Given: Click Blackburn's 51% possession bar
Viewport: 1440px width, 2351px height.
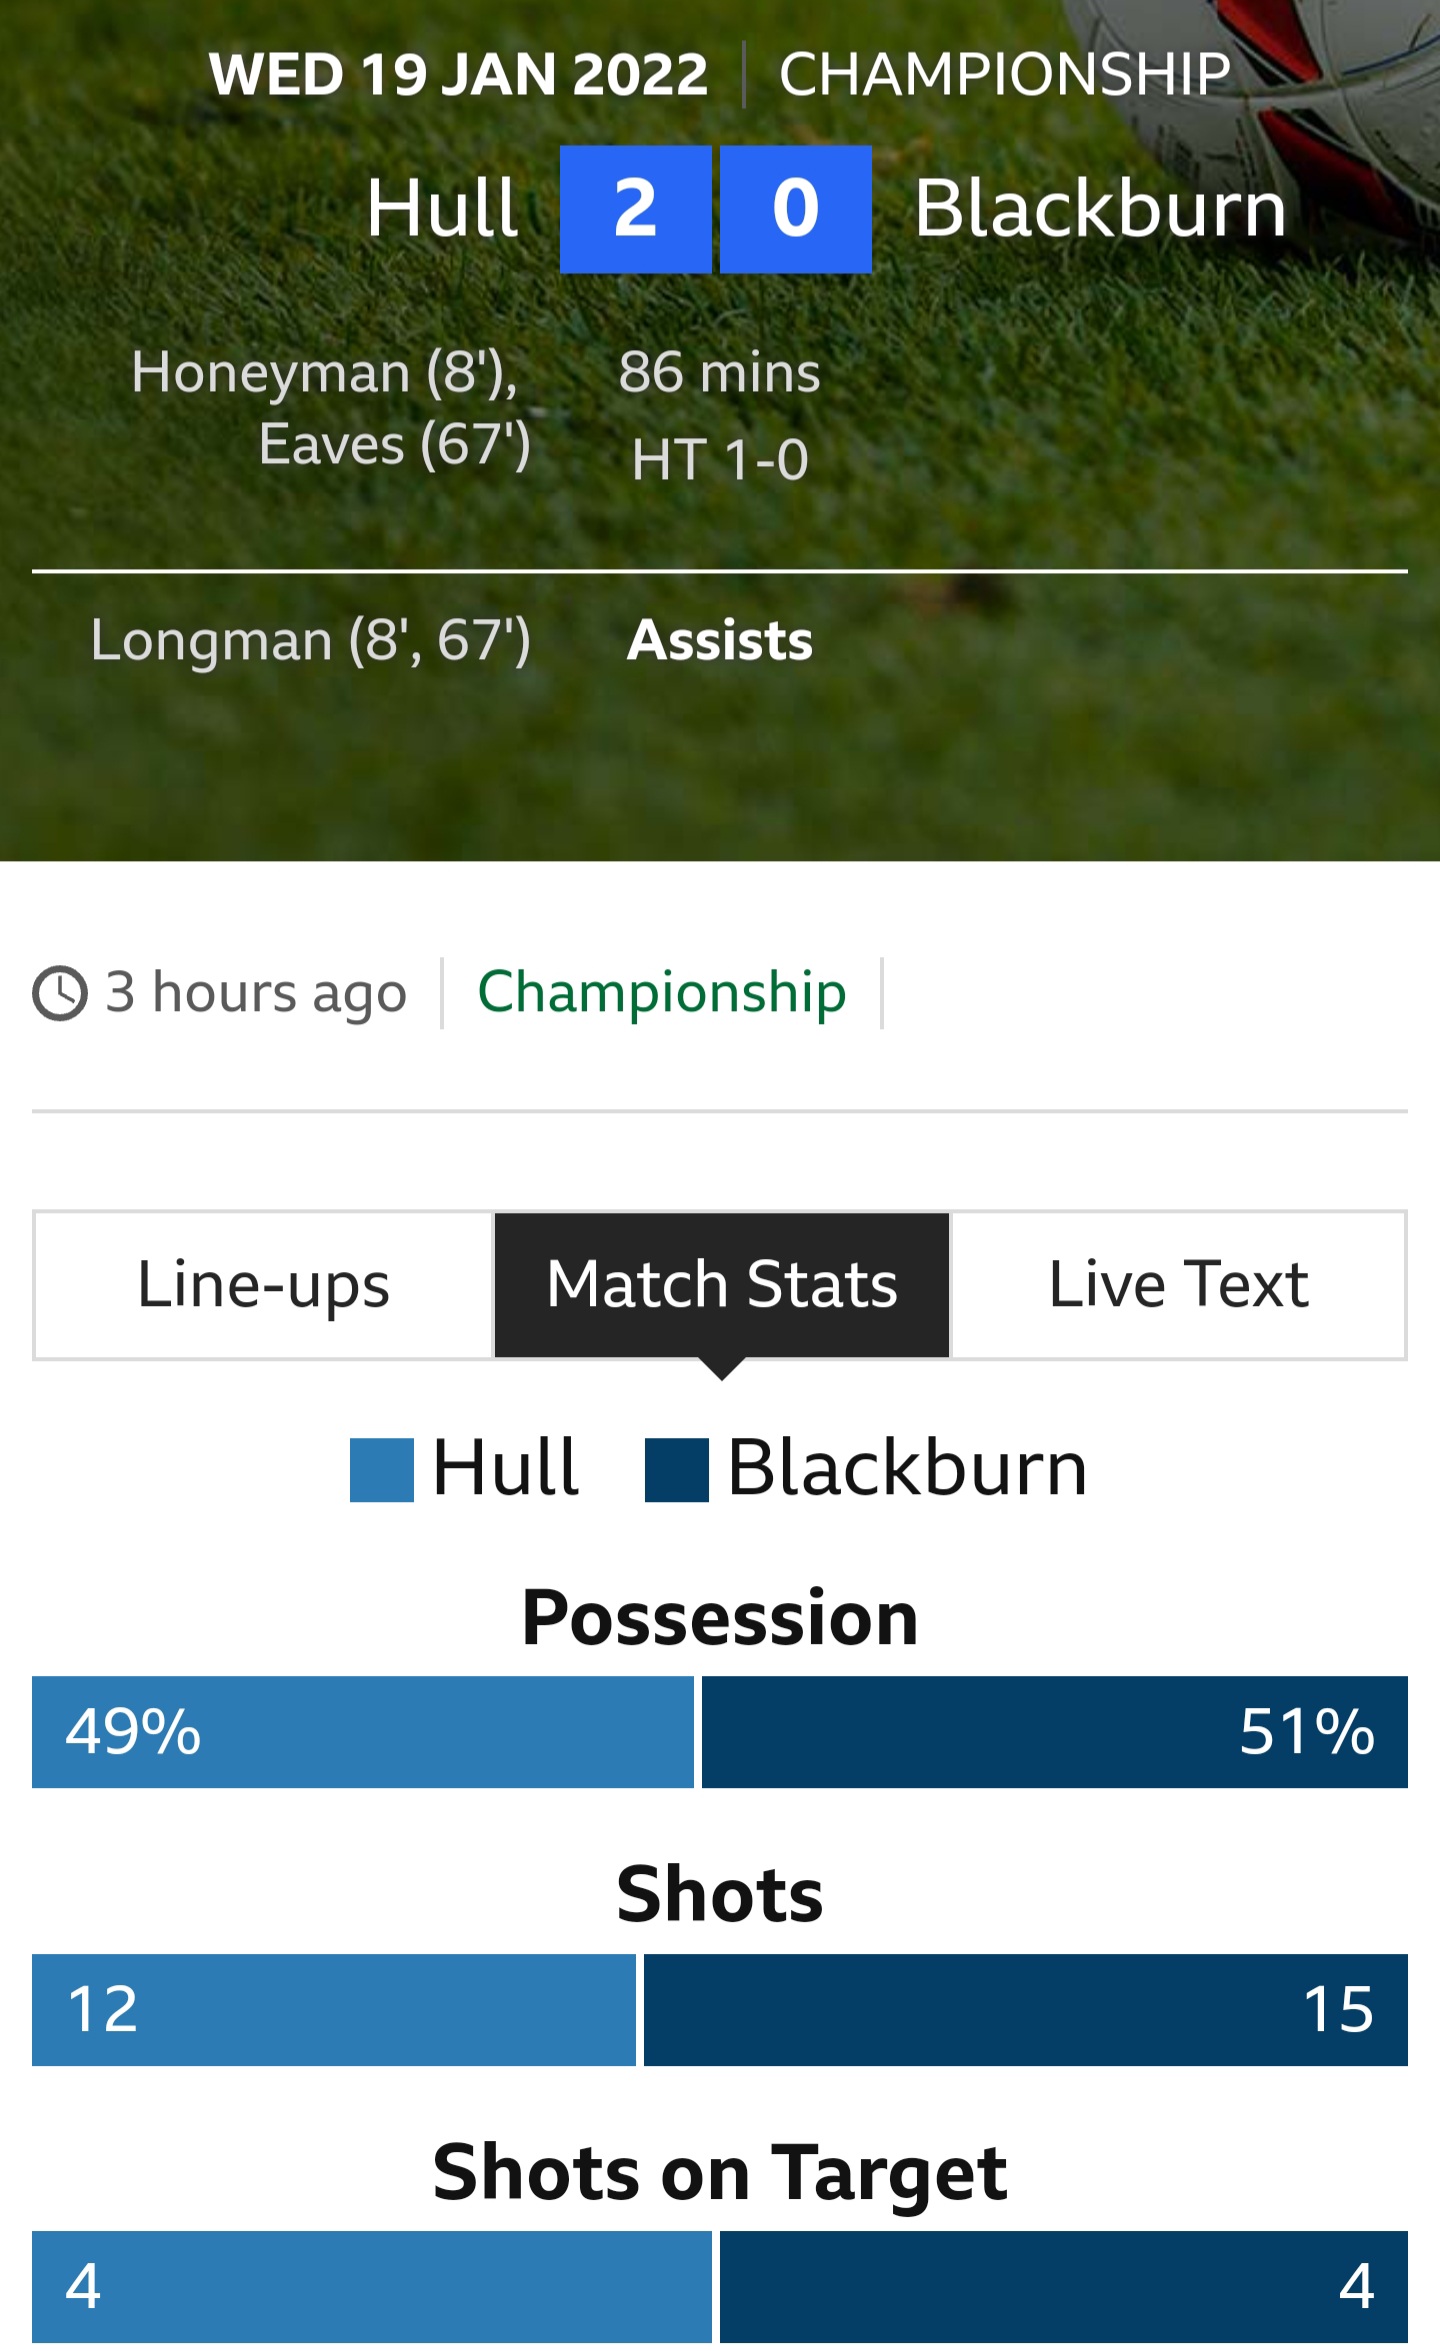Looking at the screenshot, I should tap(1054, 1732).
